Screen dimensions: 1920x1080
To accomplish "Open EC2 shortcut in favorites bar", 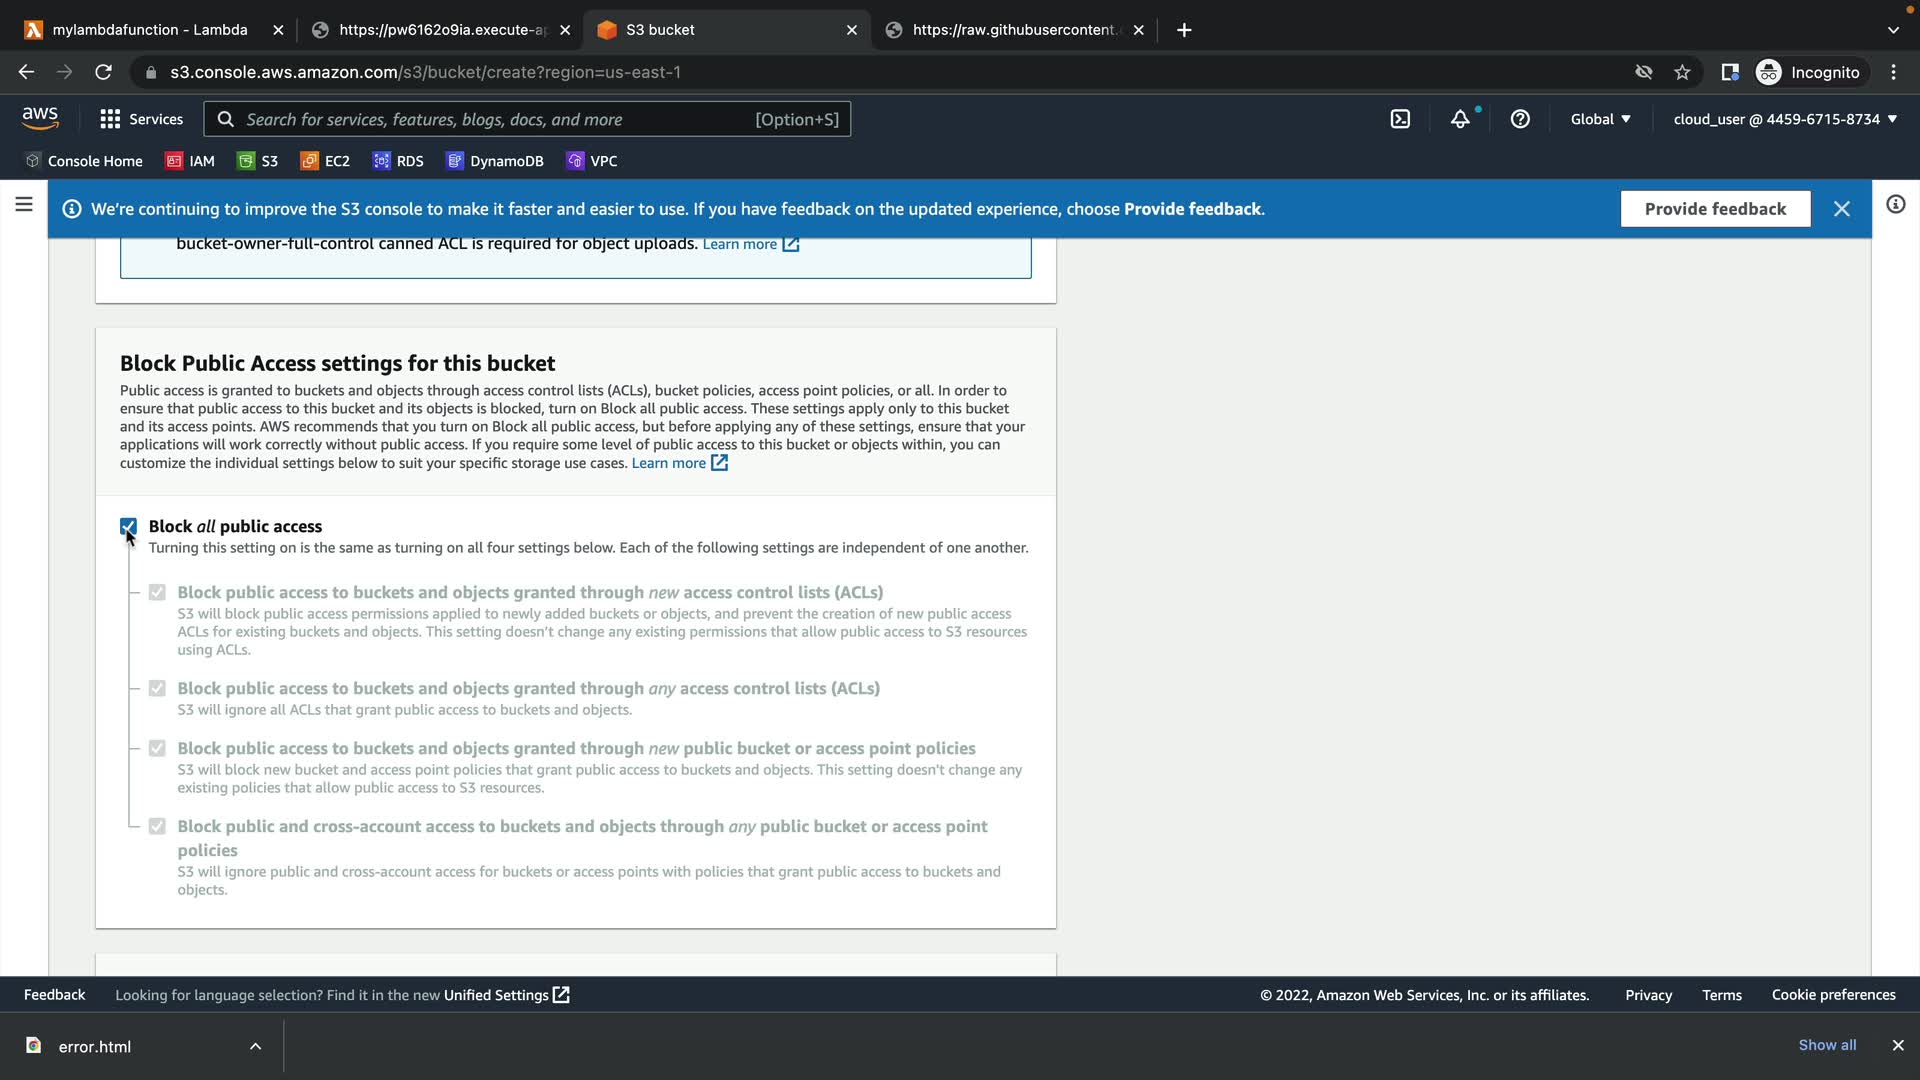I will tap(325, 161).
